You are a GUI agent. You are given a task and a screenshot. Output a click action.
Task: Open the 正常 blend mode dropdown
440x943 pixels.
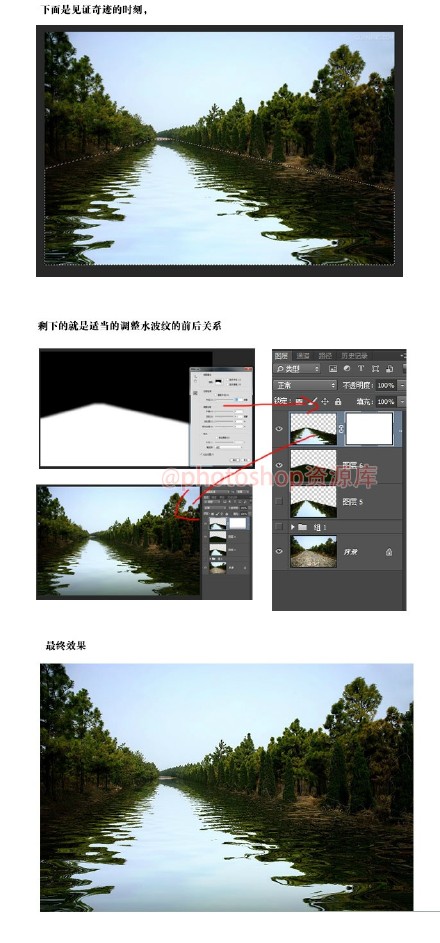(x=305, y=385)
